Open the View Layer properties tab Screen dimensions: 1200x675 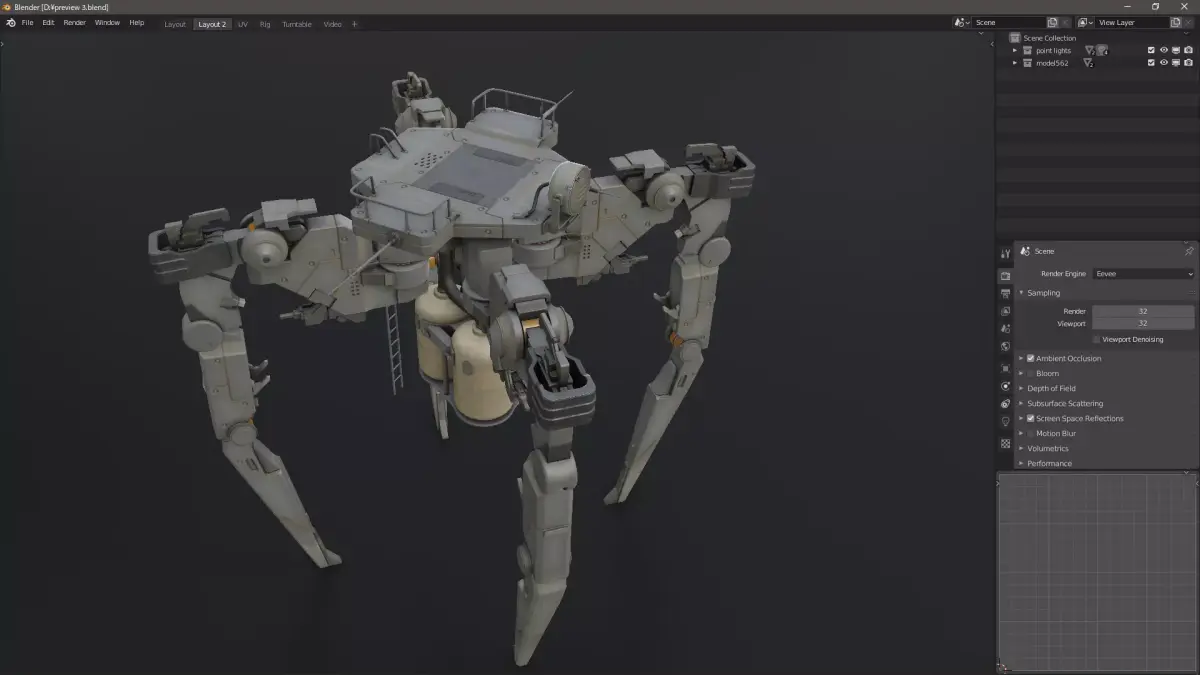(1006, 311)
